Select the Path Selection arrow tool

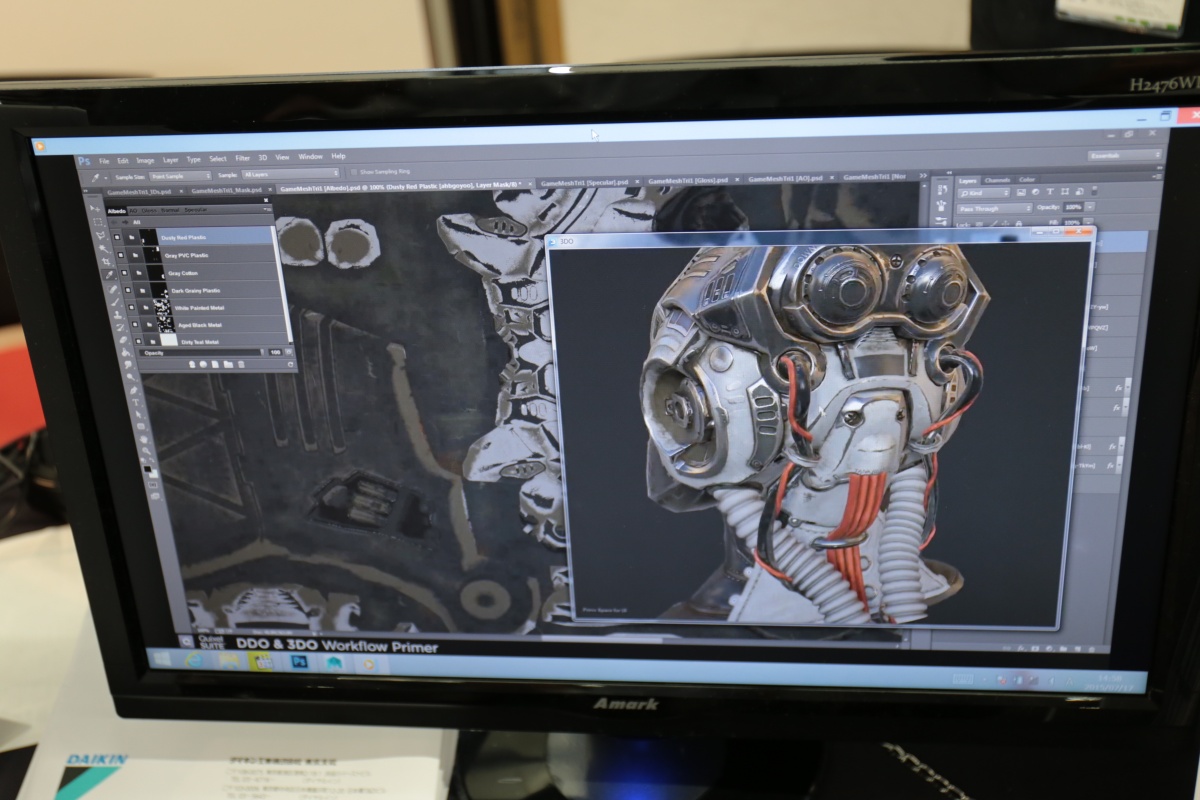pyautogui.click(x=138, y=414)
